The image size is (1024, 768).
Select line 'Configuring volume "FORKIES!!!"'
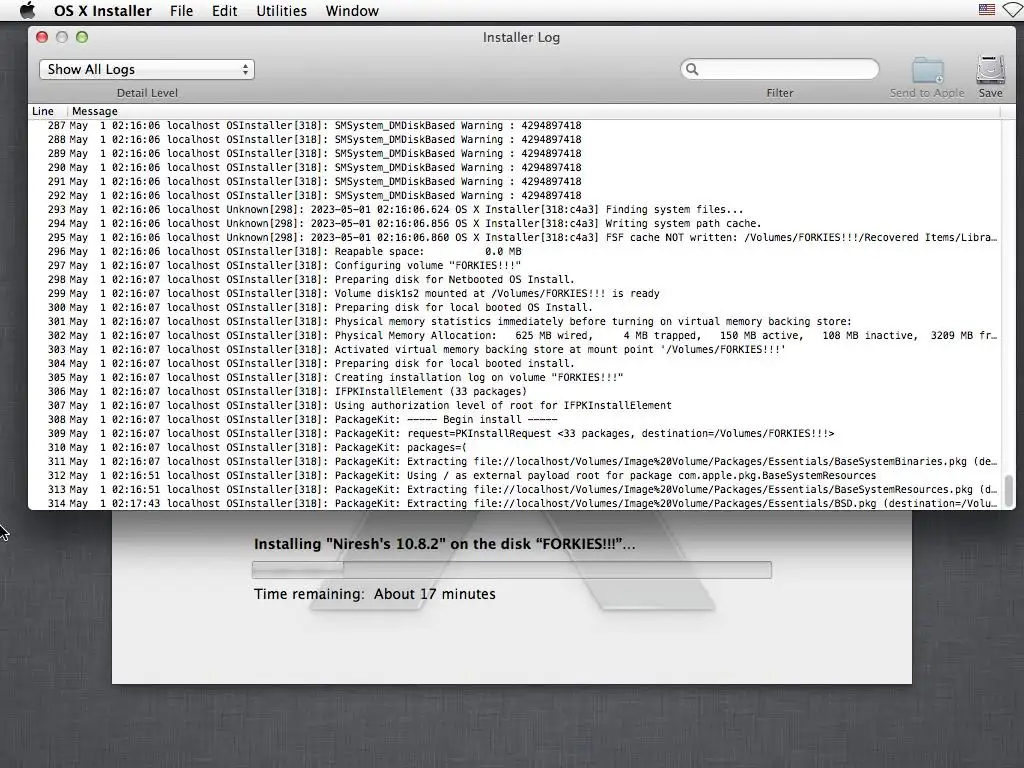pos(514,265)
